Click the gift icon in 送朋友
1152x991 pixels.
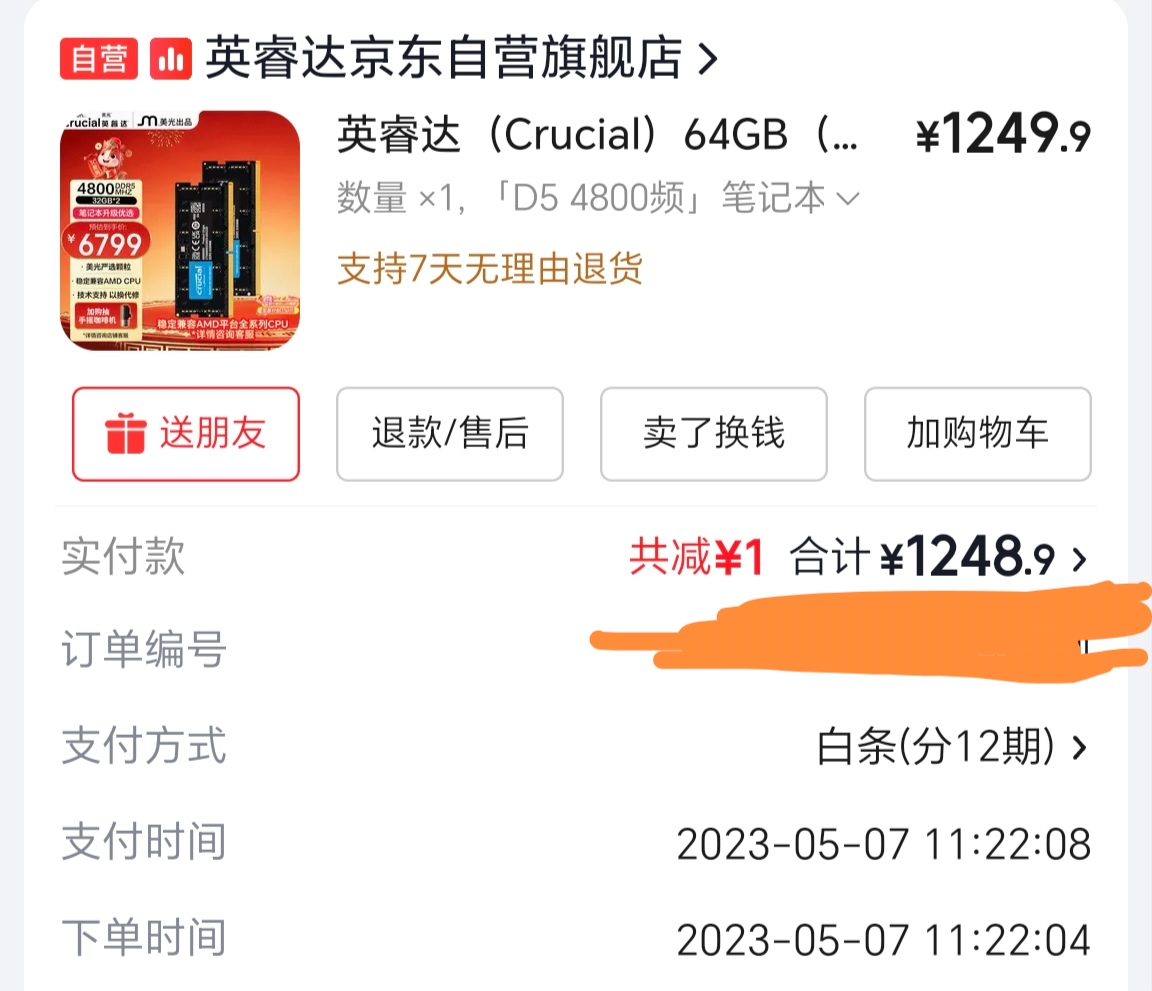(126, 433)
